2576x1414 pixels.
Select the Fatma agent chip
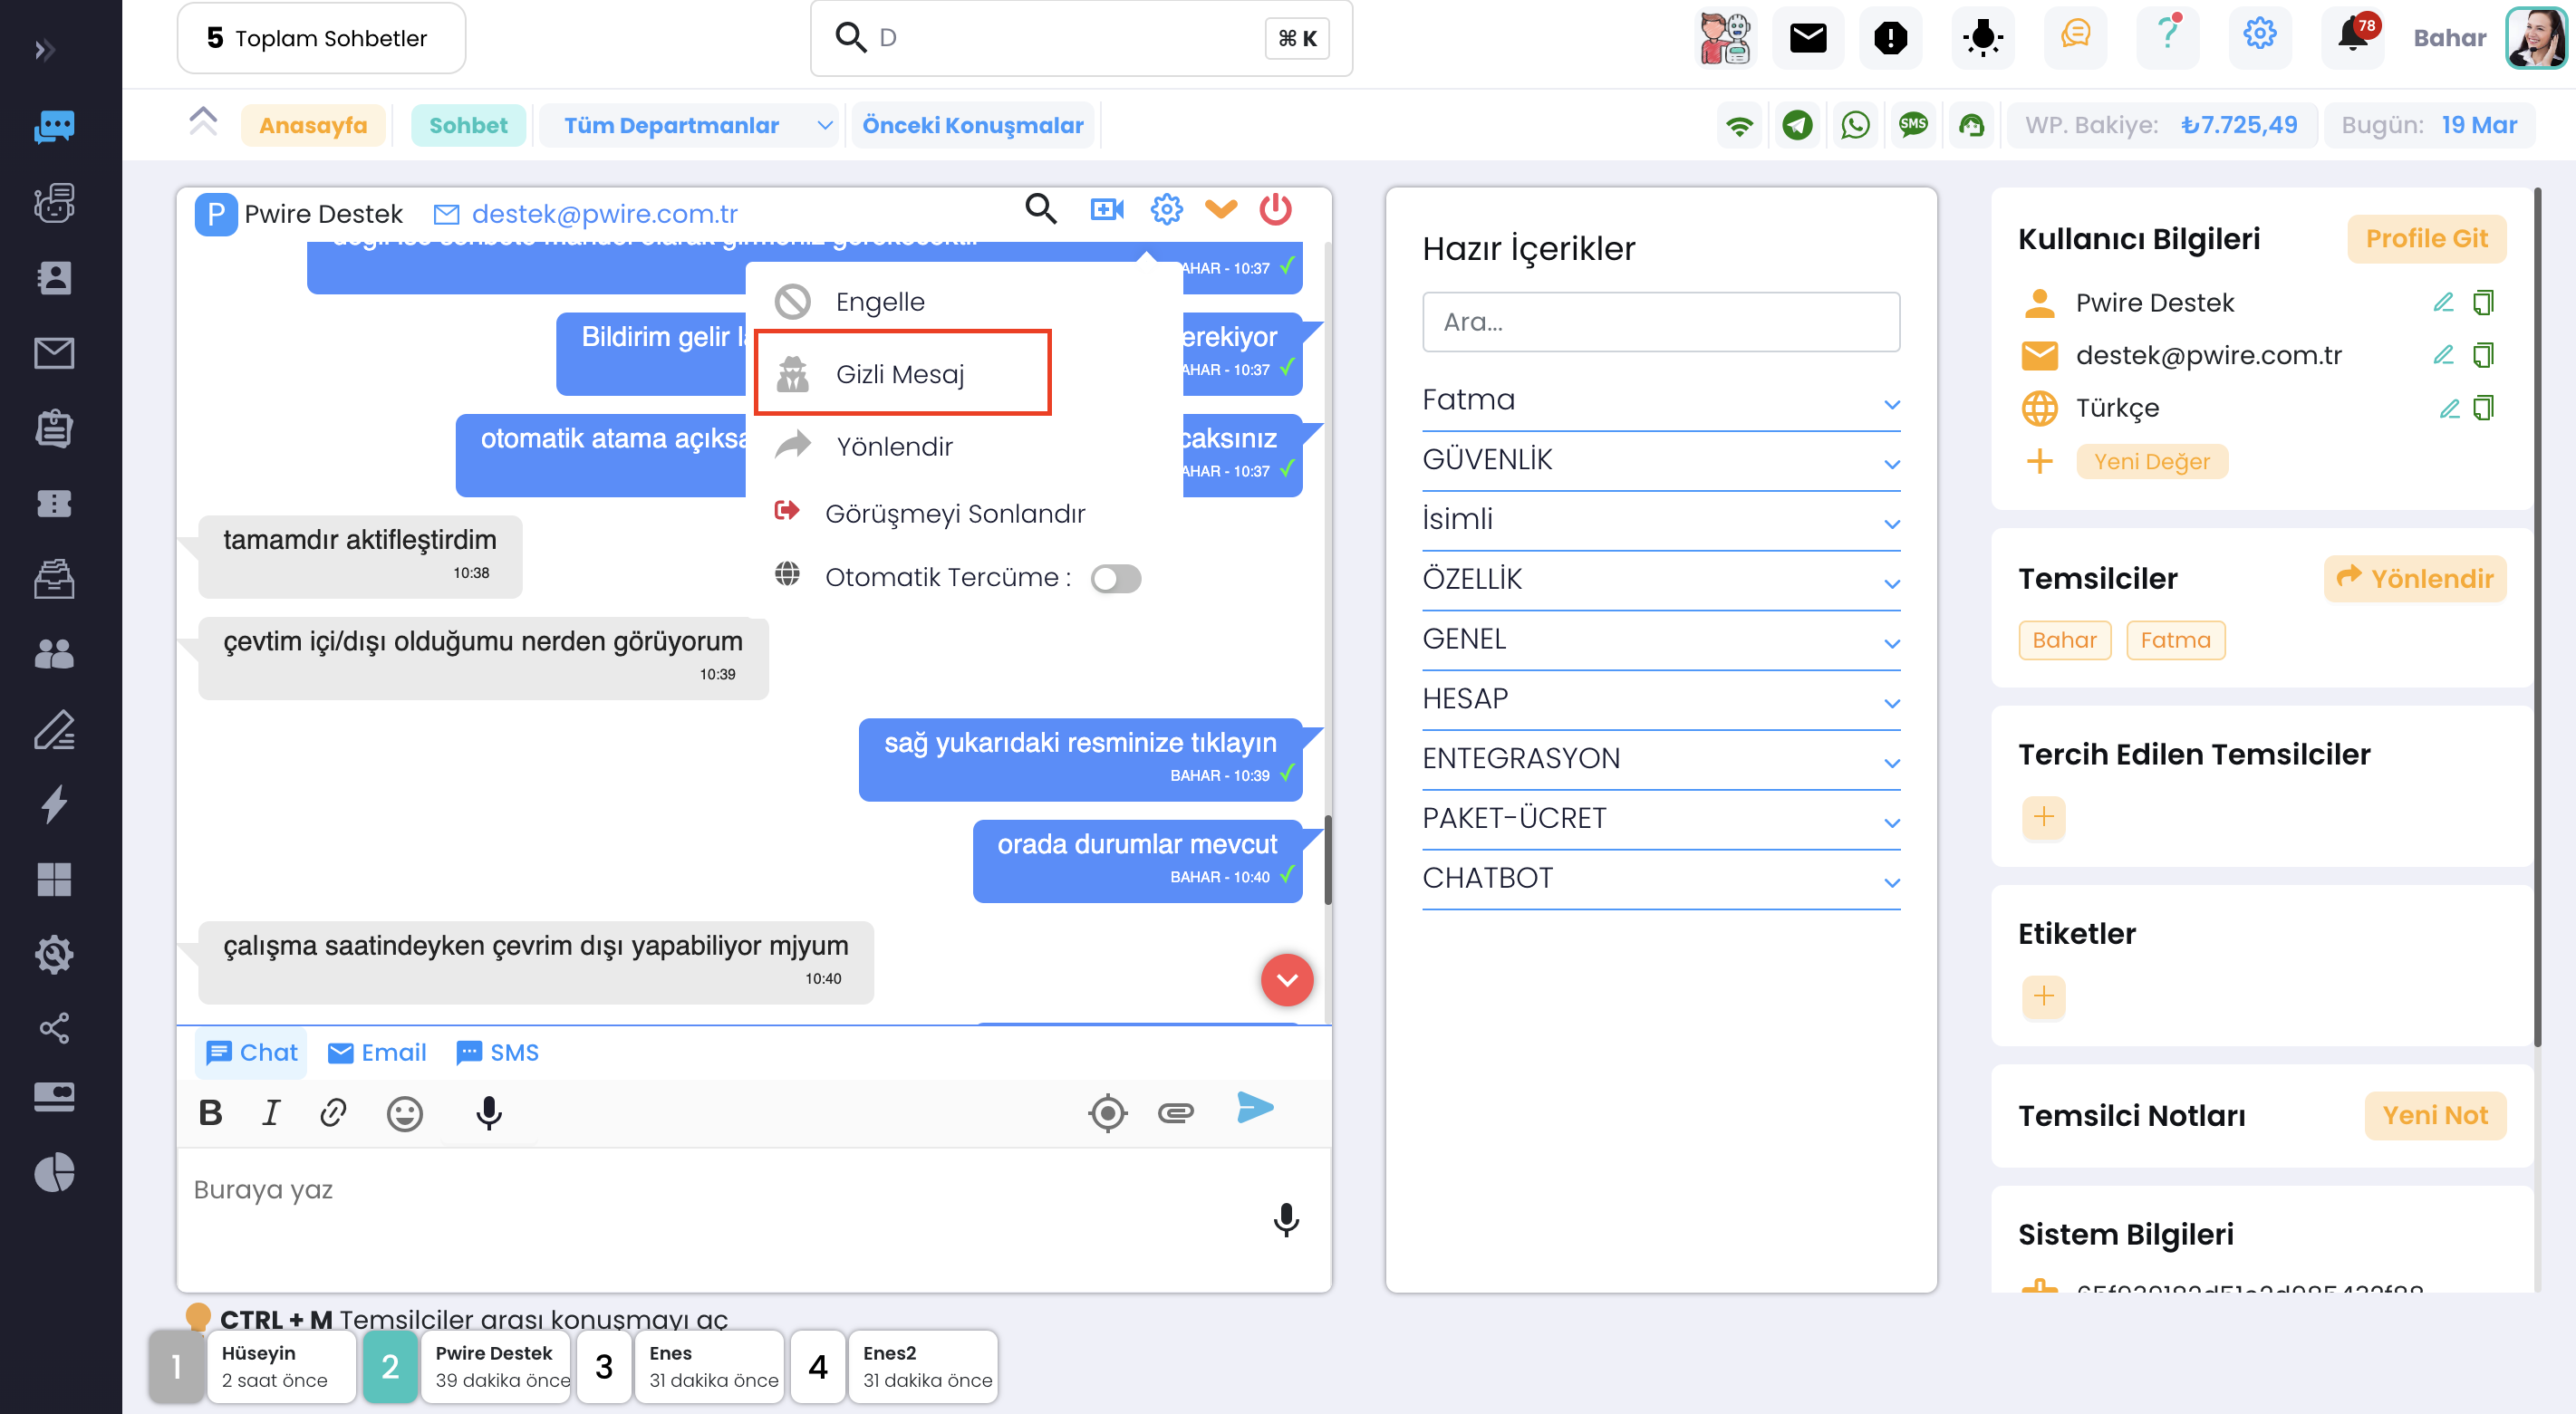click(2175, 640)
